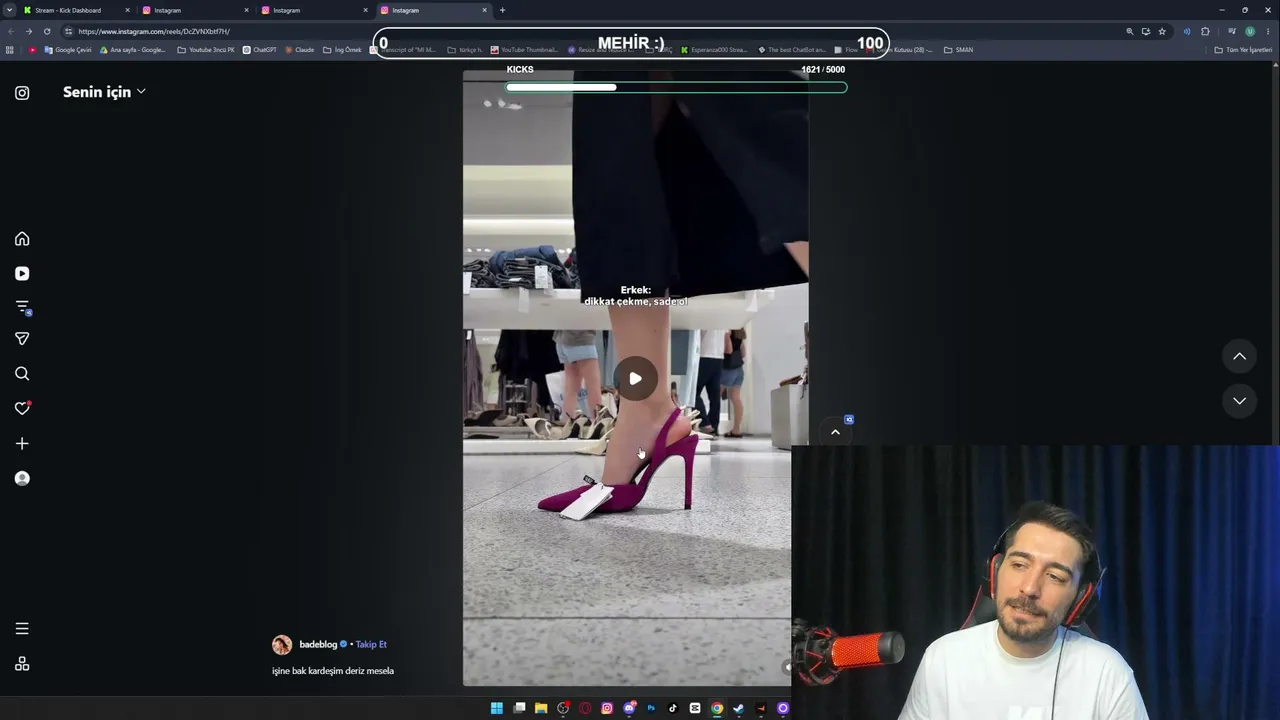Go to Instagram home via logo

[22, 93]
